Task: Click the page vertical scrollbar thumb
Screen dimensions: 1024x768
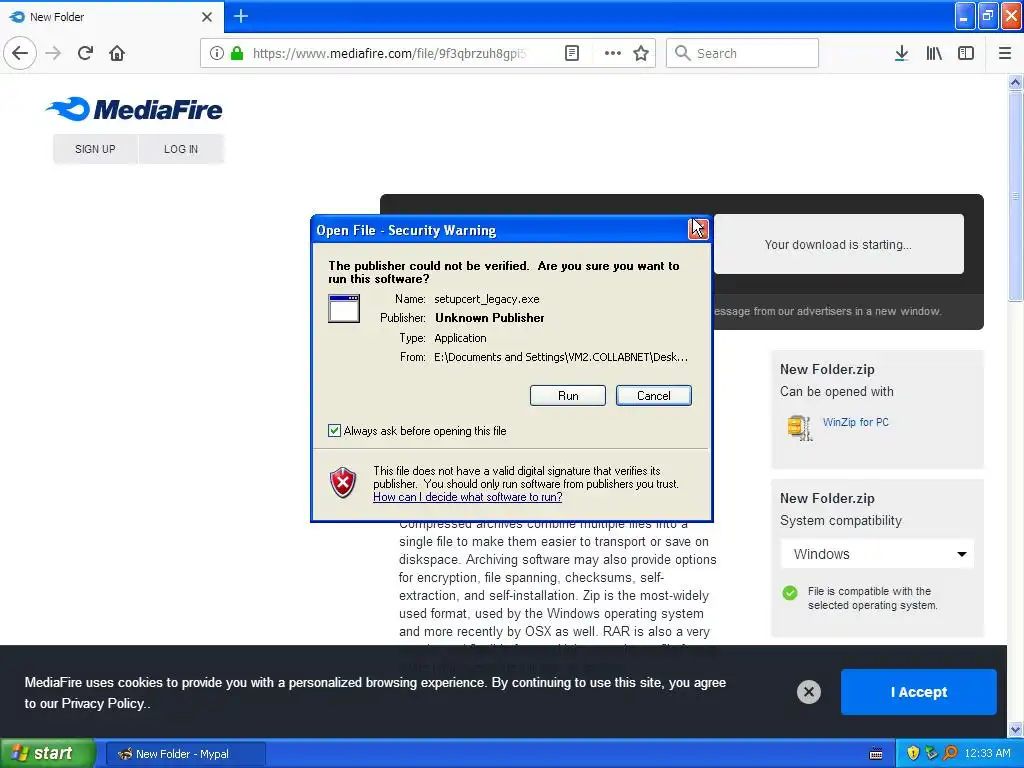Action: [1015, 196]
